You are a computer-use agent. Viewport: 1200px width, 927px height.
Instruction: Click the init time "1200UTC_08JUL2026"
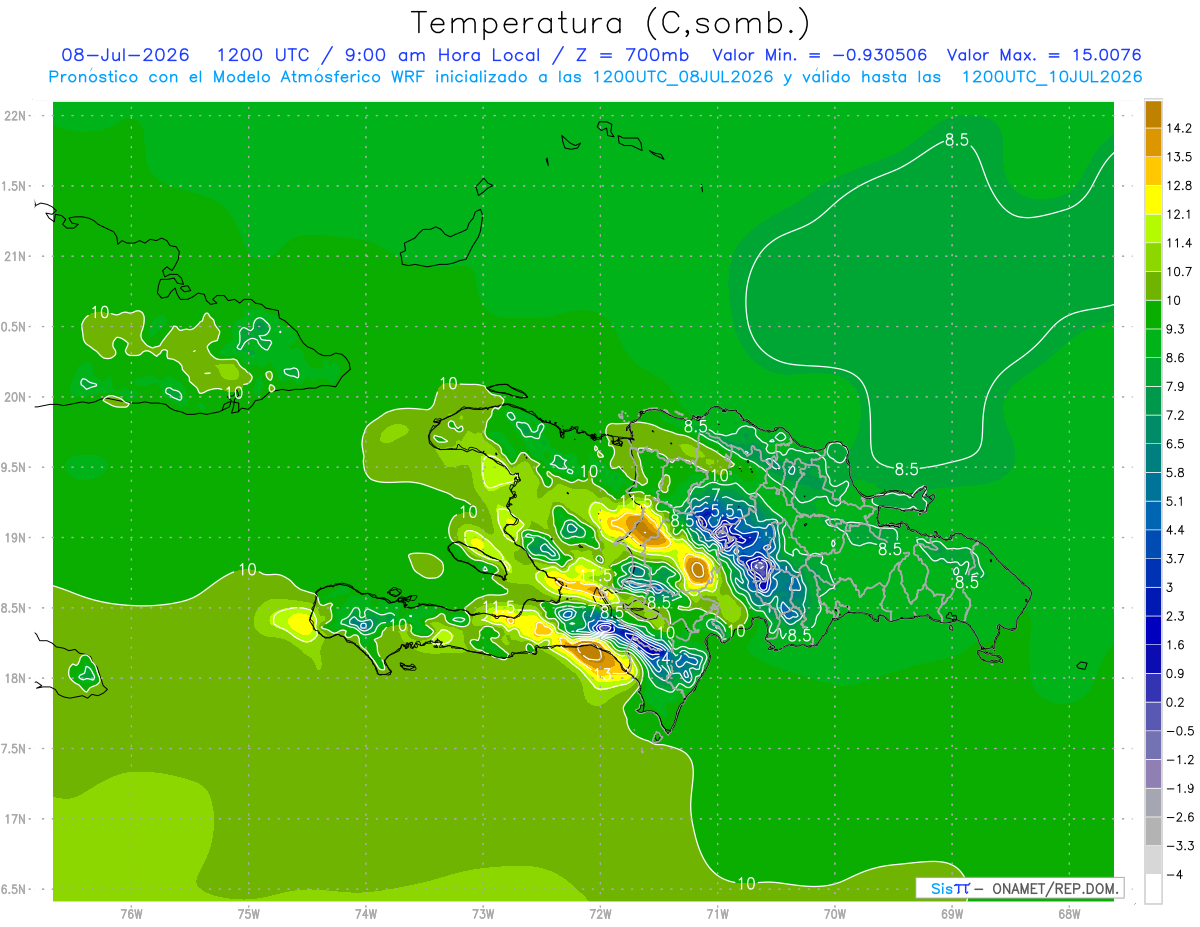point(683,76)
